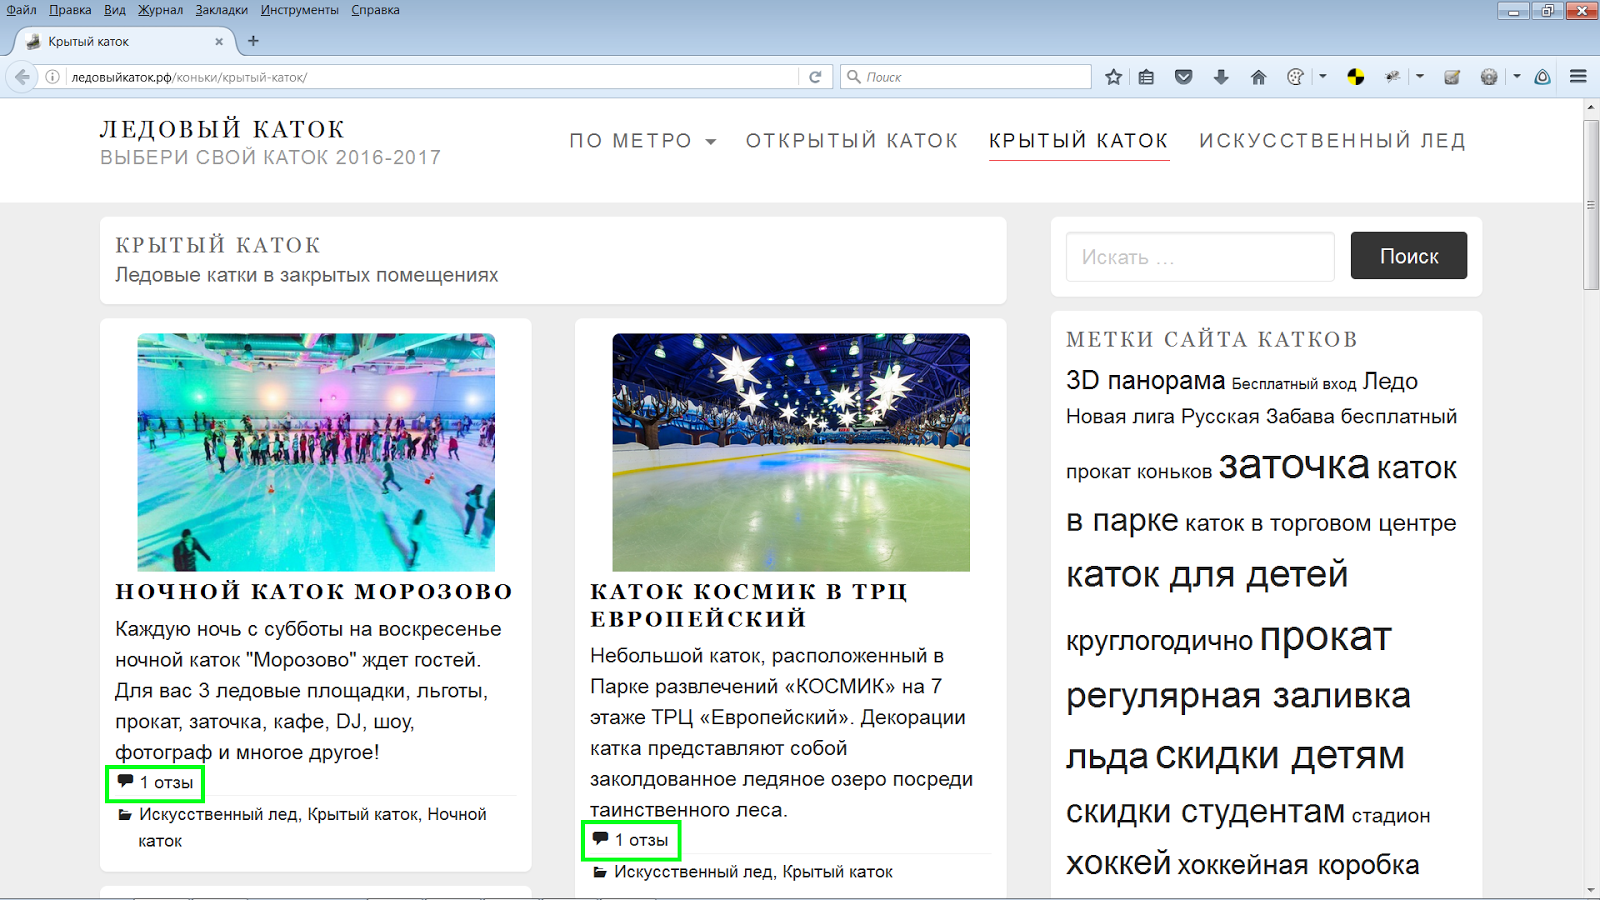Click the browser Поиск search box
Screen dimensions: 1600x900
click(965, 77)
